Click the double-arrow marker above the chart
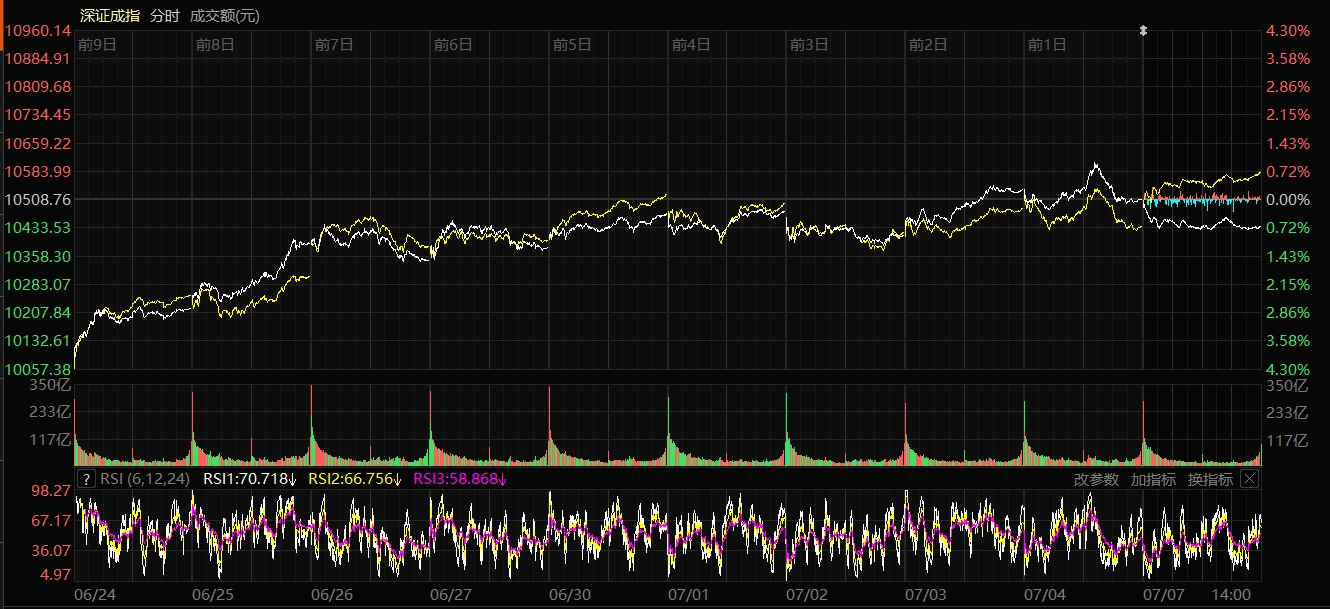 pos(1143,31)
